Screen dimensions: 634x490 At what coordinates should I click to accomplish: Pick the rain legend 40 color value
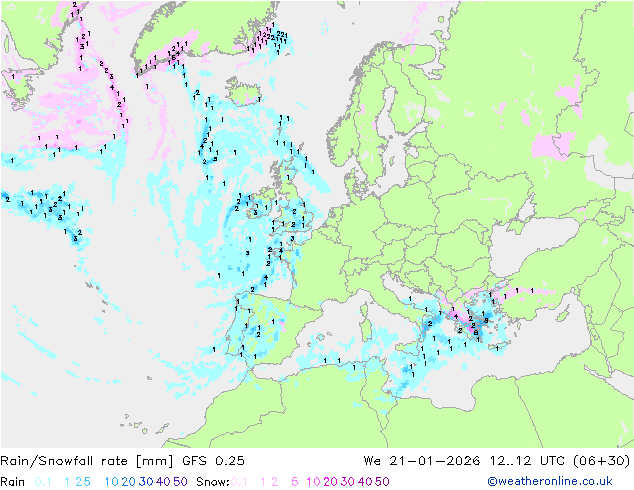click(163, 482)
